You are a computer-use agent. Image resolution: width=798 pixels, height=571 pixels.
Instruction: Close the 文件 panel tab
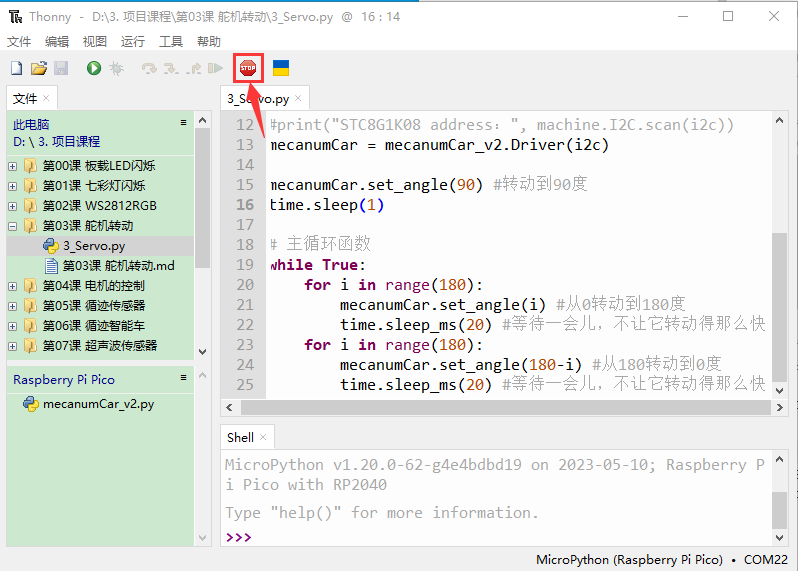pos(46,98)
